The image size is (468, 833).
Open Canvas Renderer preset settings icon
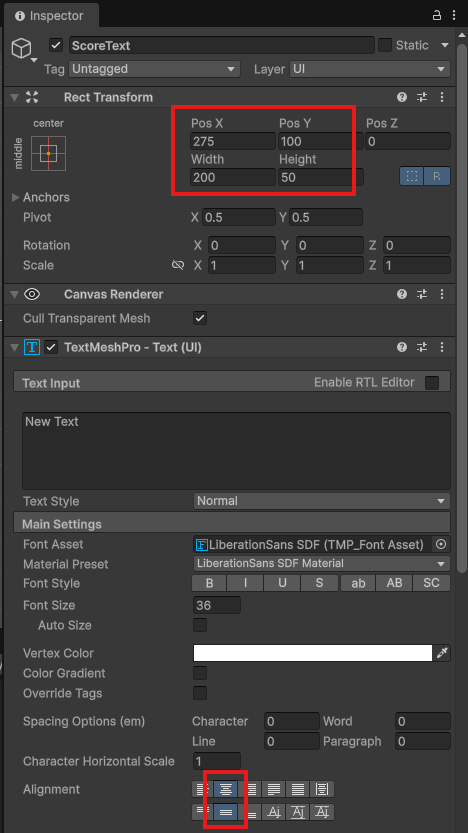pos(422,294)
